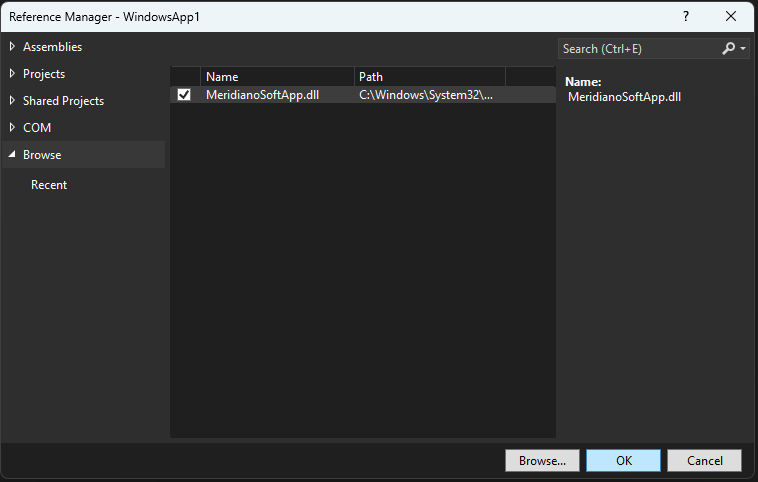Click the Browse... button
Image resolution: width=758 pixels, height=482 pixels.
pyautogui.click(x=542, y=461)
